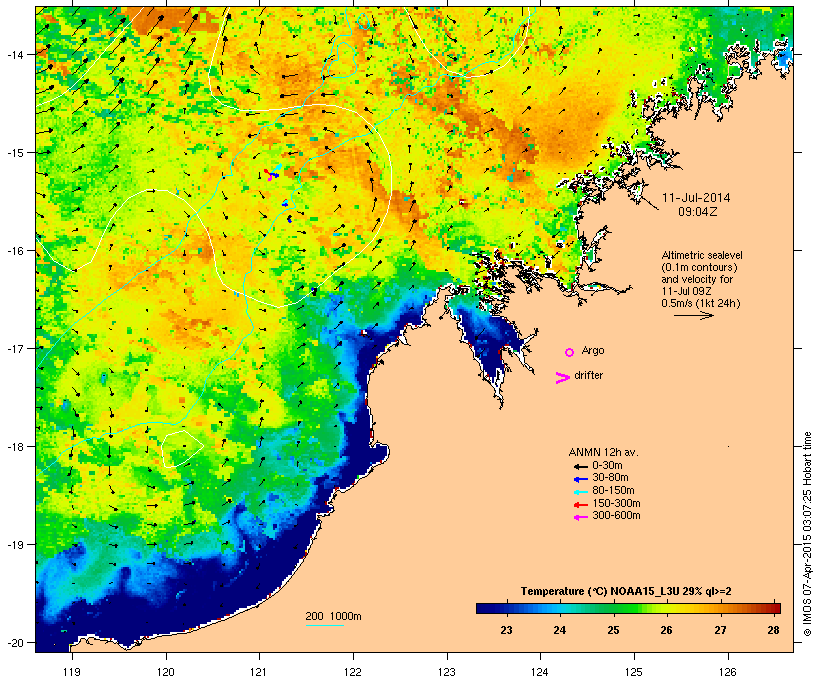820x680 pixels.
Task: Click the latitude -17 axis label
Action: [15, 348]
